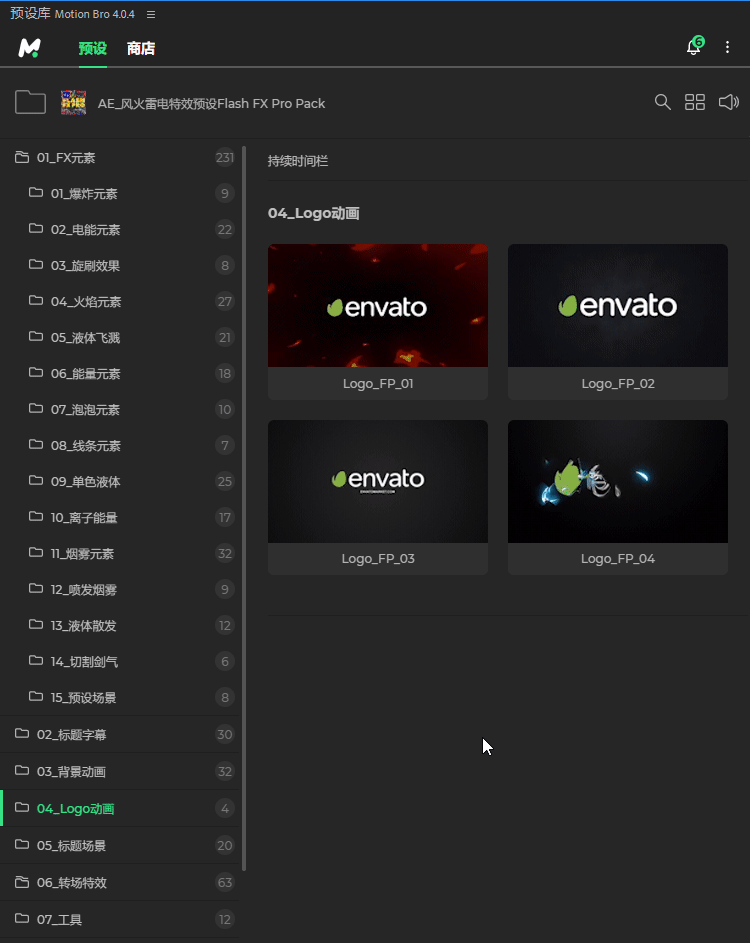
Task: Open the notifications bell icon
Action: coord(694,46)
